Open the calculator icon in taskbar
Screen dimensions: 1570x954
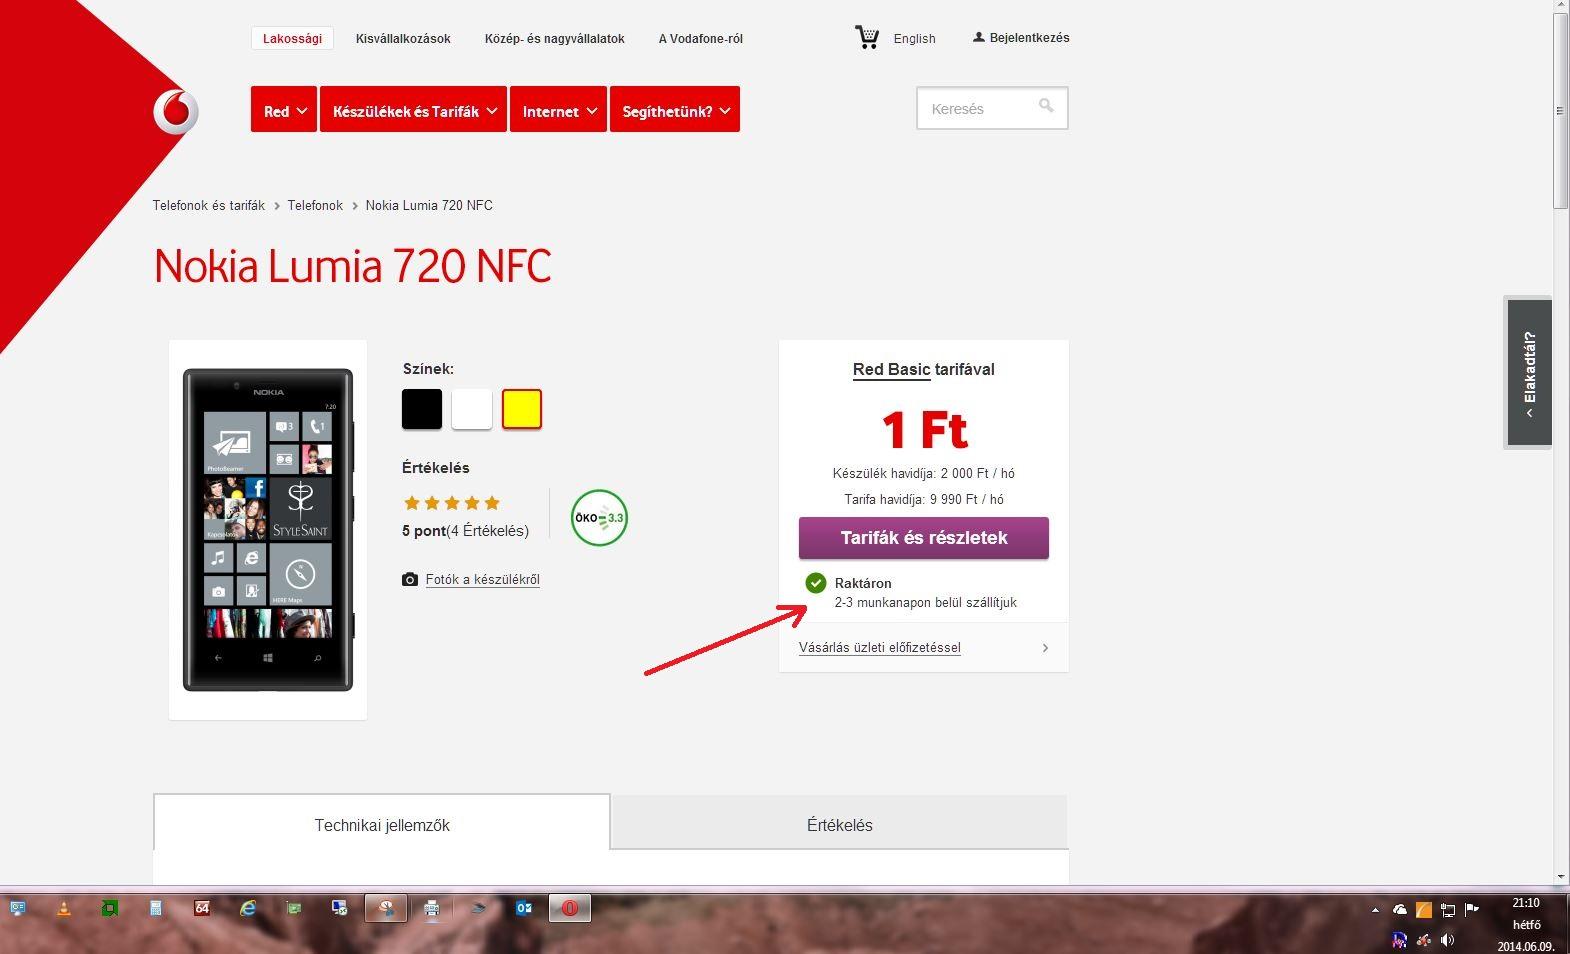click(156, 908)
